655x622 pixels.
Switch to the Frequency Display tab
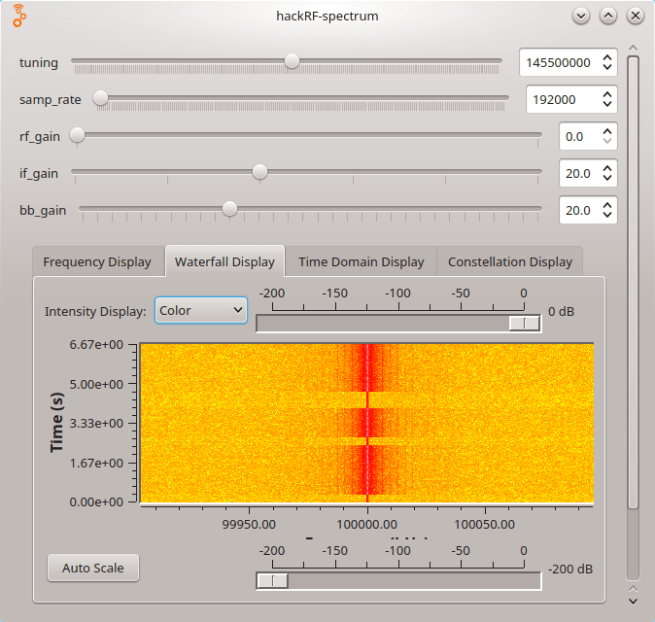pos(97,262)
